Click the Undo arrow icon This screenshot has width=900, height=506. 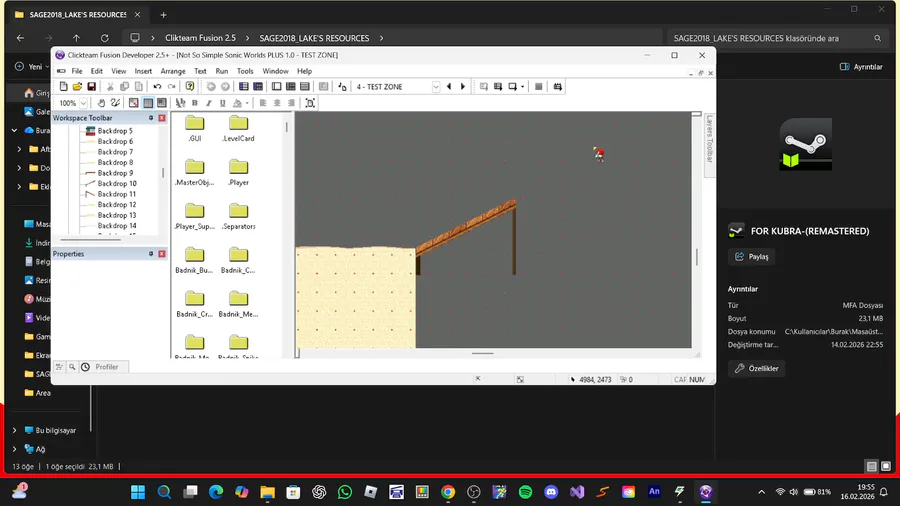157,87
